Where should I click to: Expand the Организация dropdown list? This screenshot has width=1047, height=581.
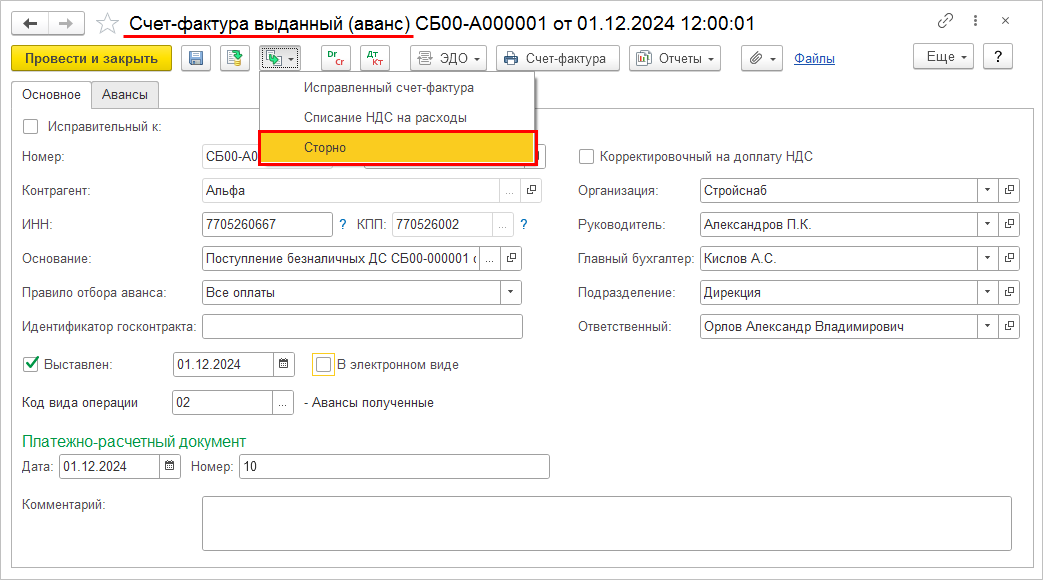coord(987,190)
